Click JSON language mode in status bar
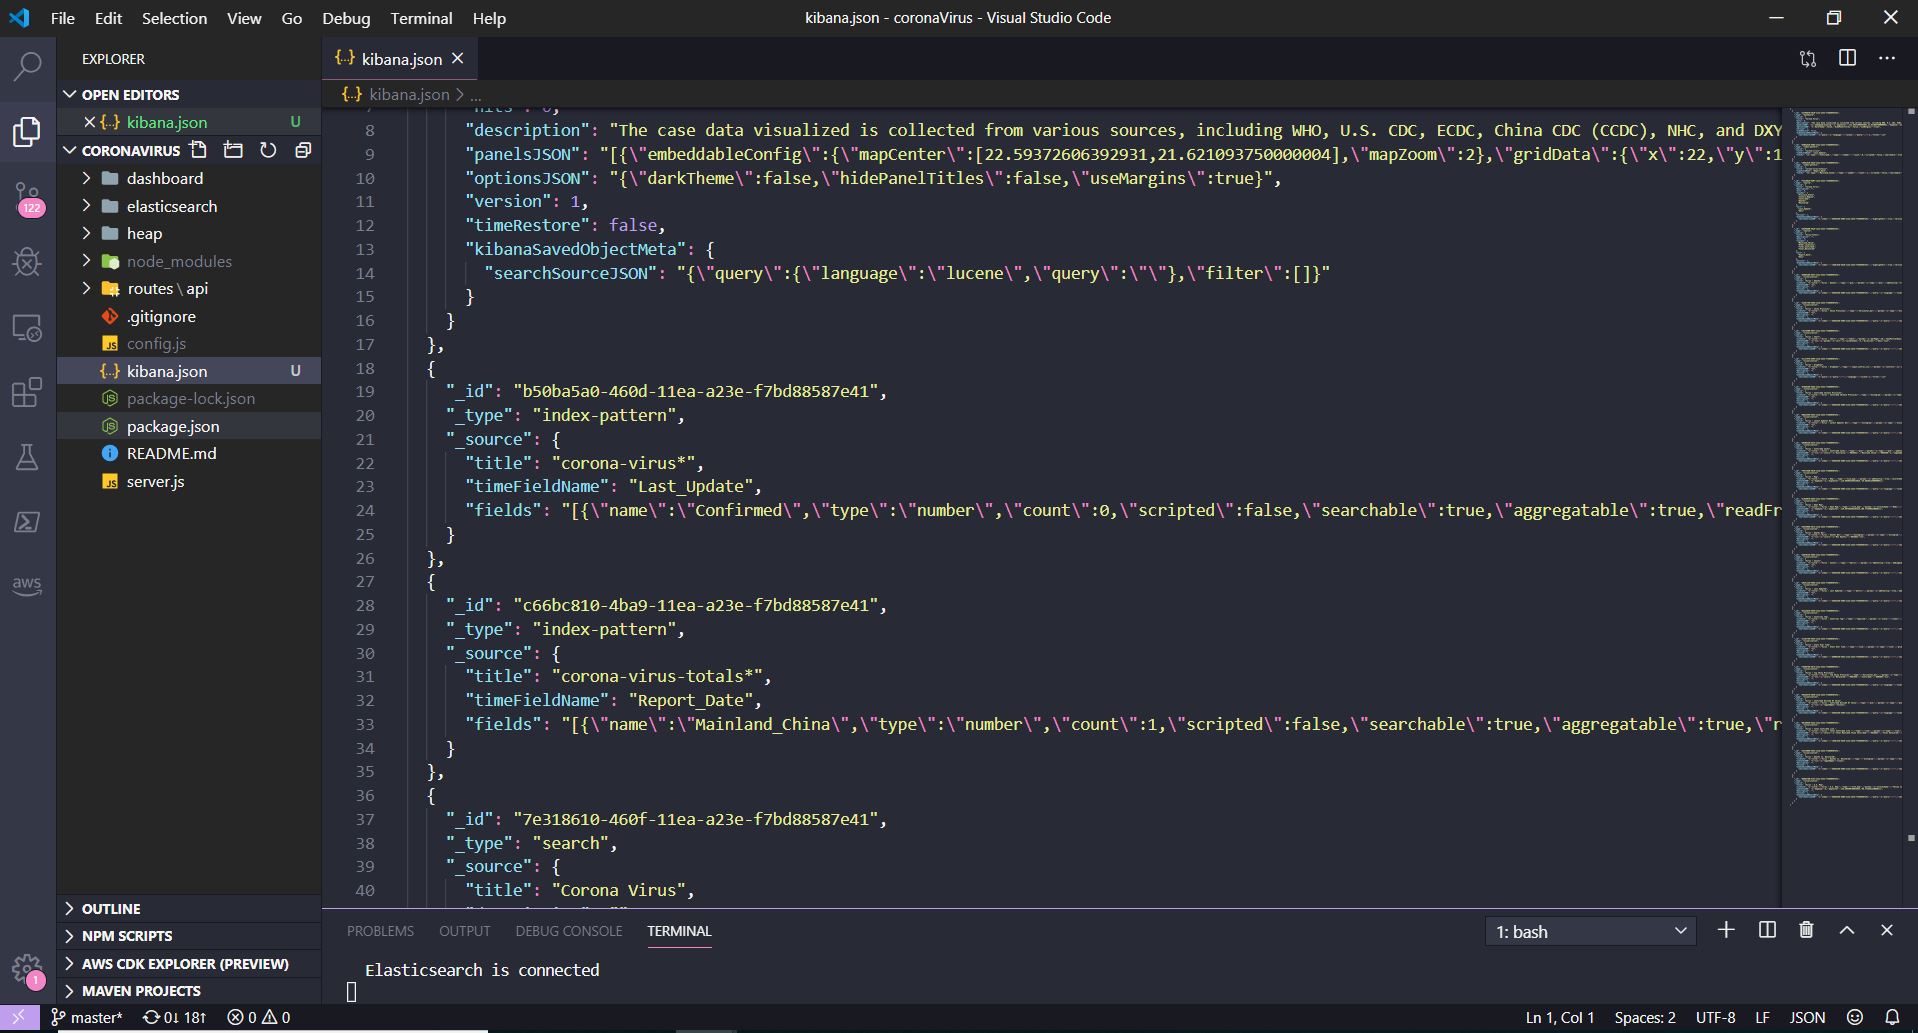1918x1033 pixels. pos(1807,1017)
